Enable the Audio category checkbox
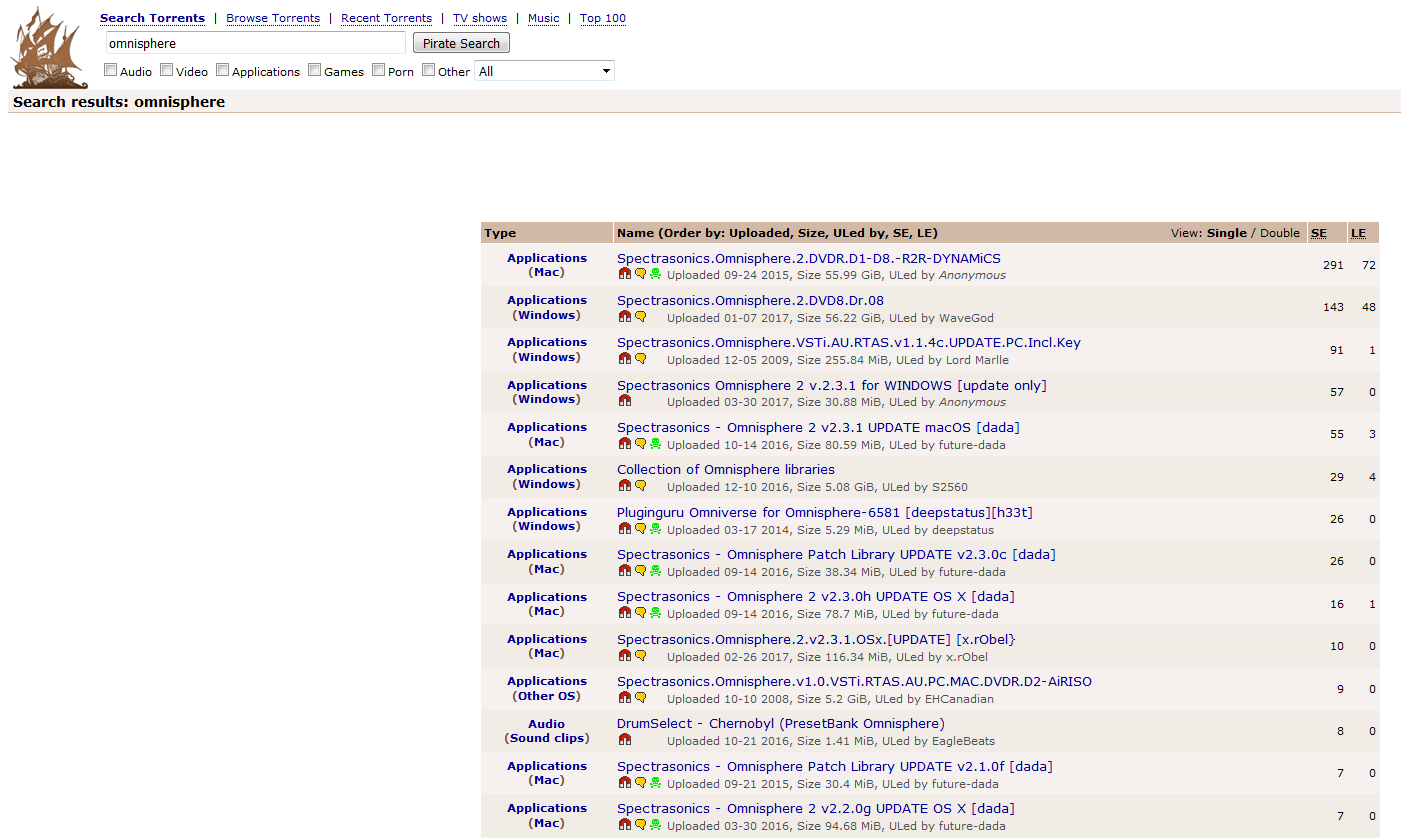The width and height of the screenshot is (1401, 838). tap(111, 70)
